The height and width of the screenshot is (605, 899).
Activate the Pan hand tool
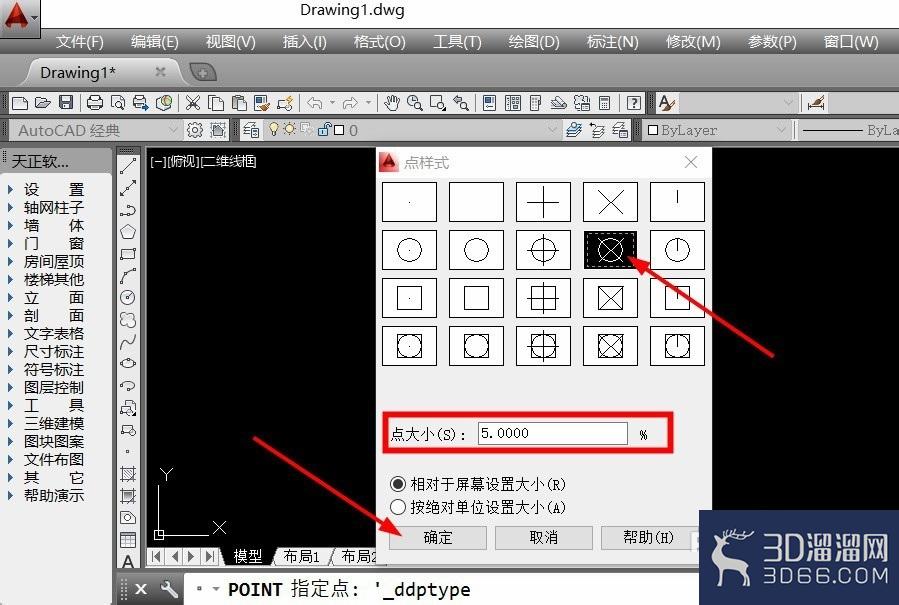coord(392,103)
